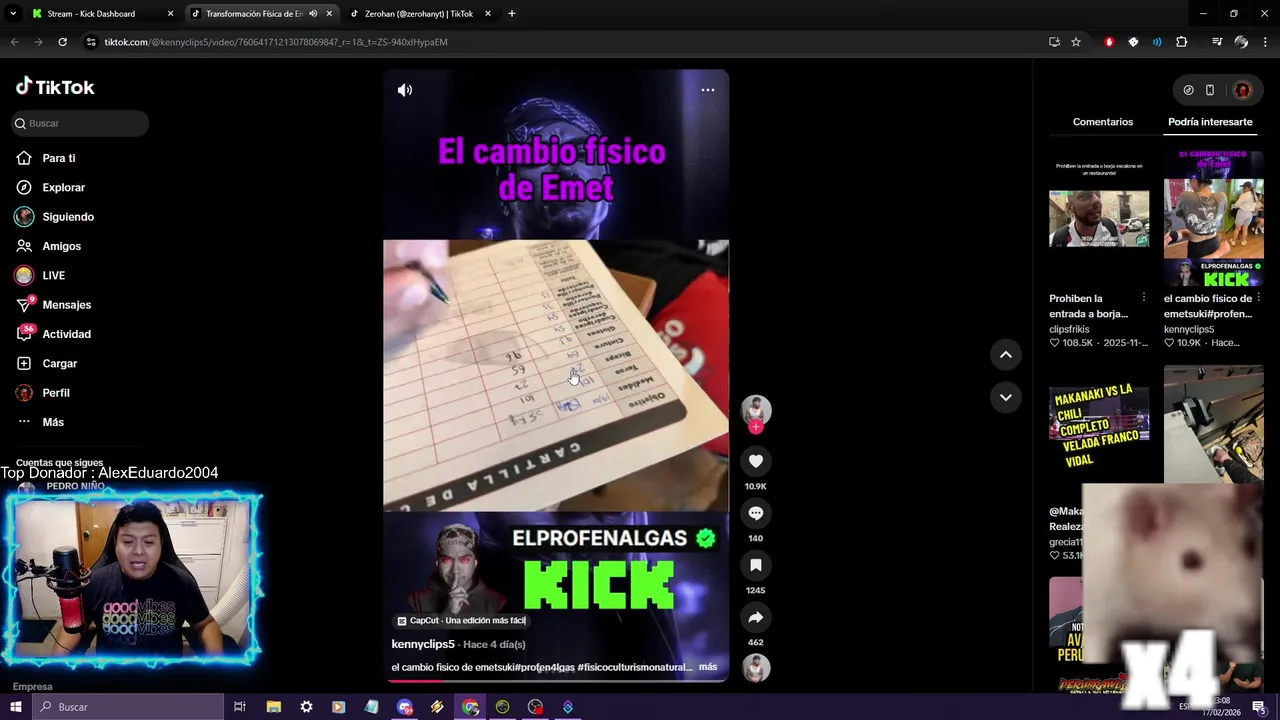Follow the creator using the red plus
This screenshot has width=1280, height=720.
click(756, 427)
